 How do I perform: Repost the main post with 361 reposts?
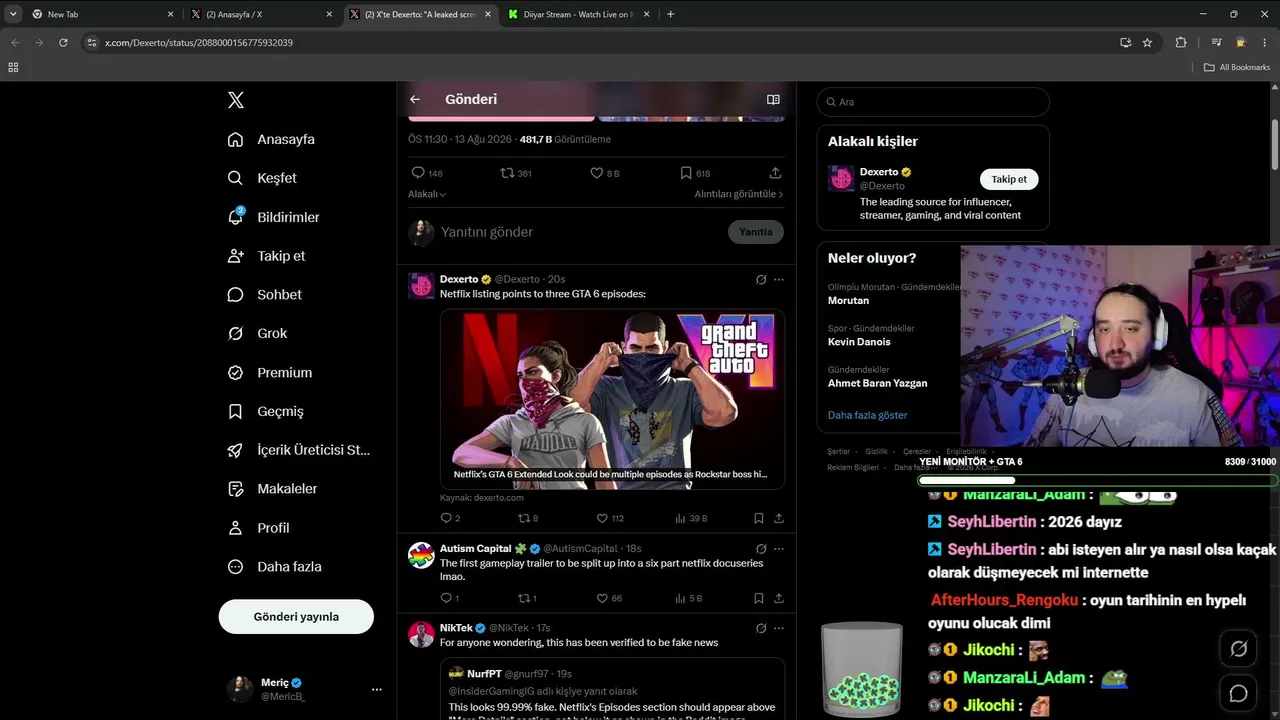coord(516,173)
